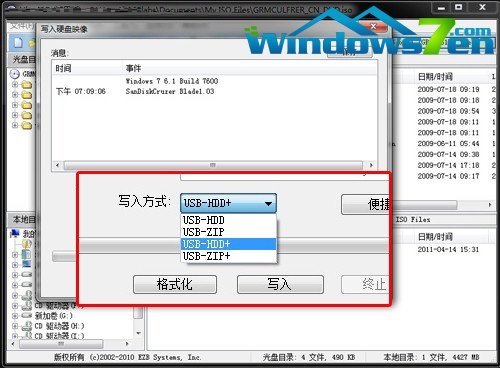Select the row dated 2009-06-11 05:44
Image resolution: width=500 pixels, height=368 pixels.
pos(448,143)
